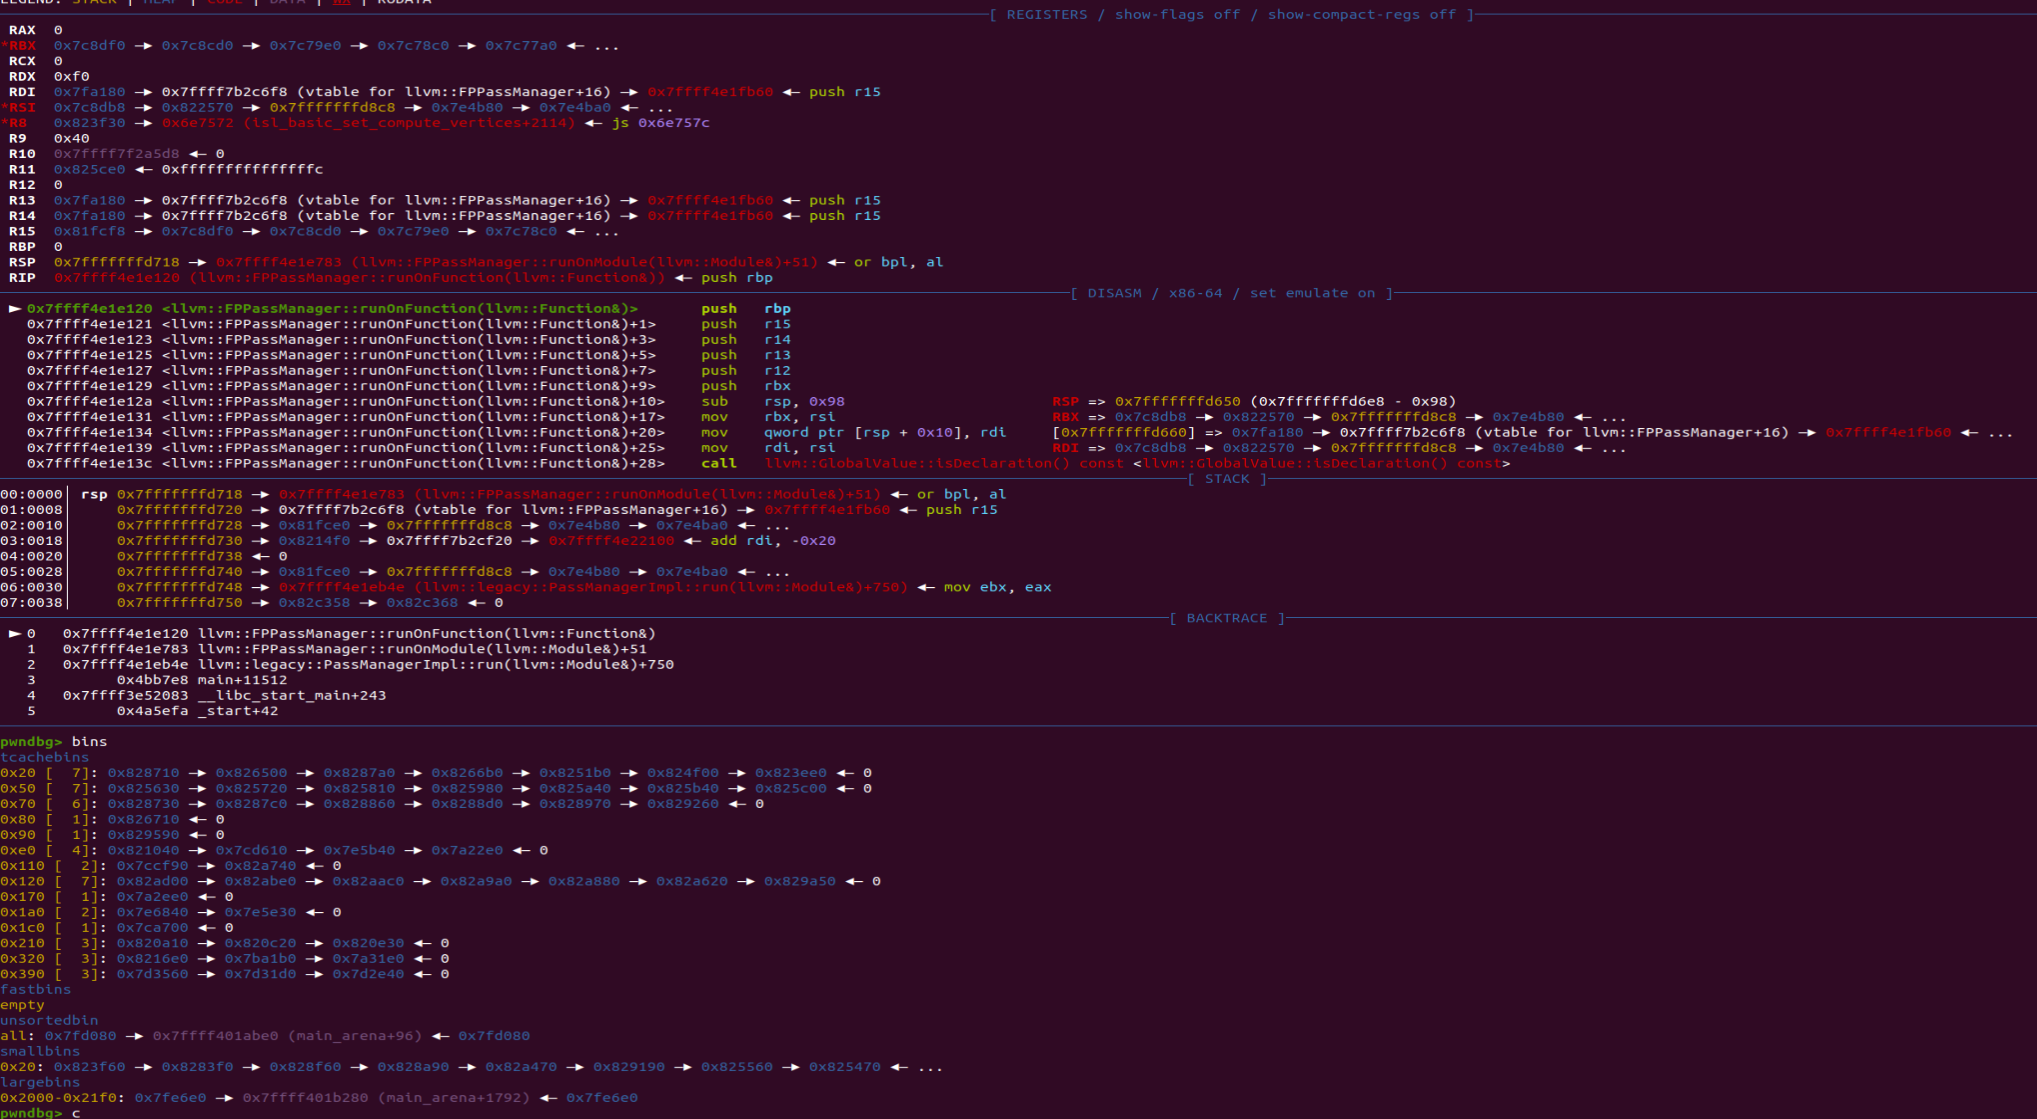Click backtrace frame __libc_start_main+243
This screenshot has height=1119, width=2037.
[206, 696]
